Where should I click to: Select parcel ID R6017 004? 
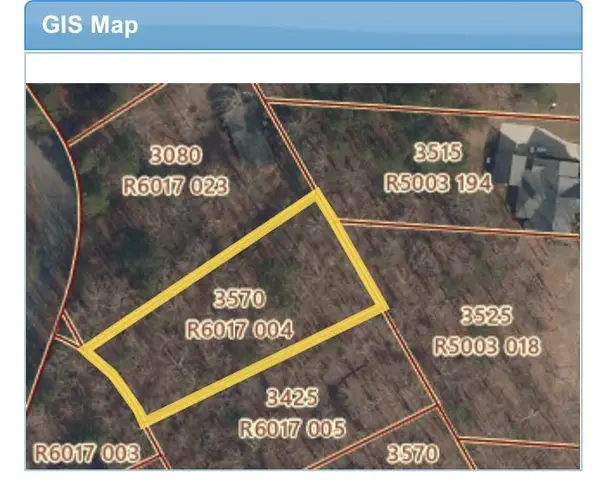click(240, 329)
